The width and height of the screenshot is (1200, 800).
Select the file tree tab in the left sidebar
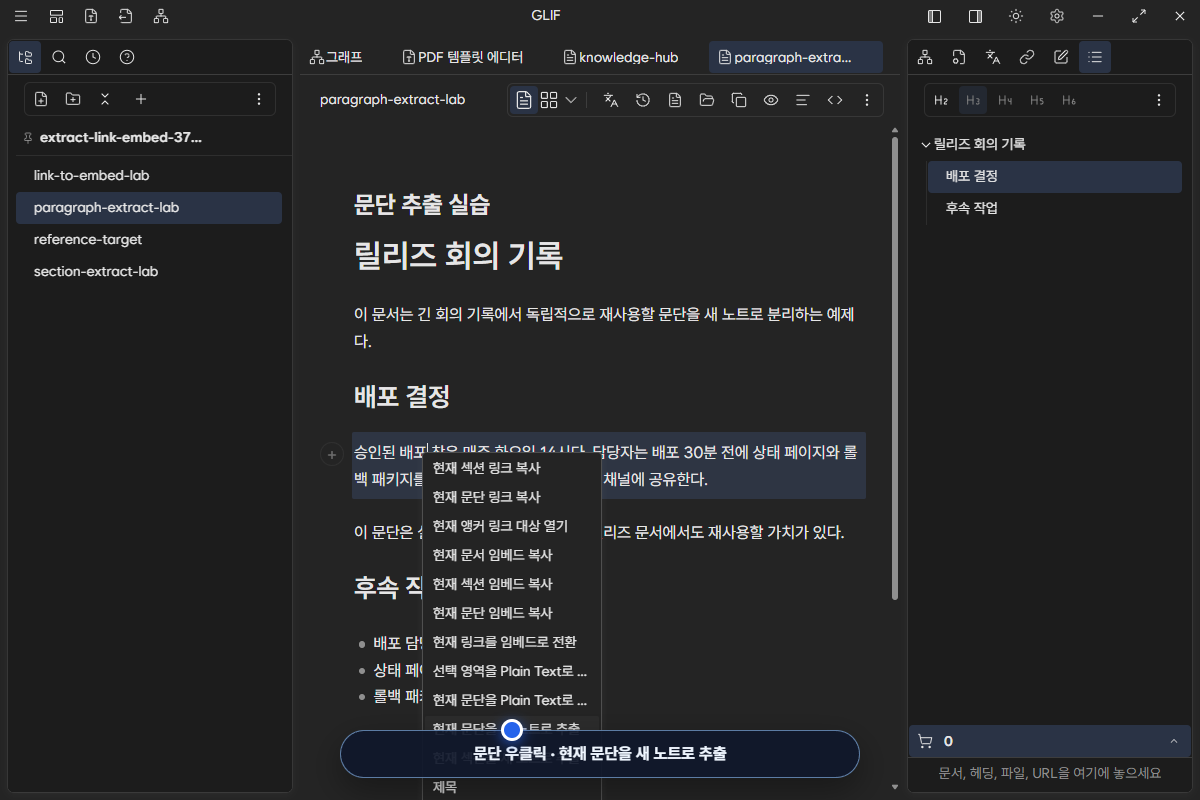25,57
